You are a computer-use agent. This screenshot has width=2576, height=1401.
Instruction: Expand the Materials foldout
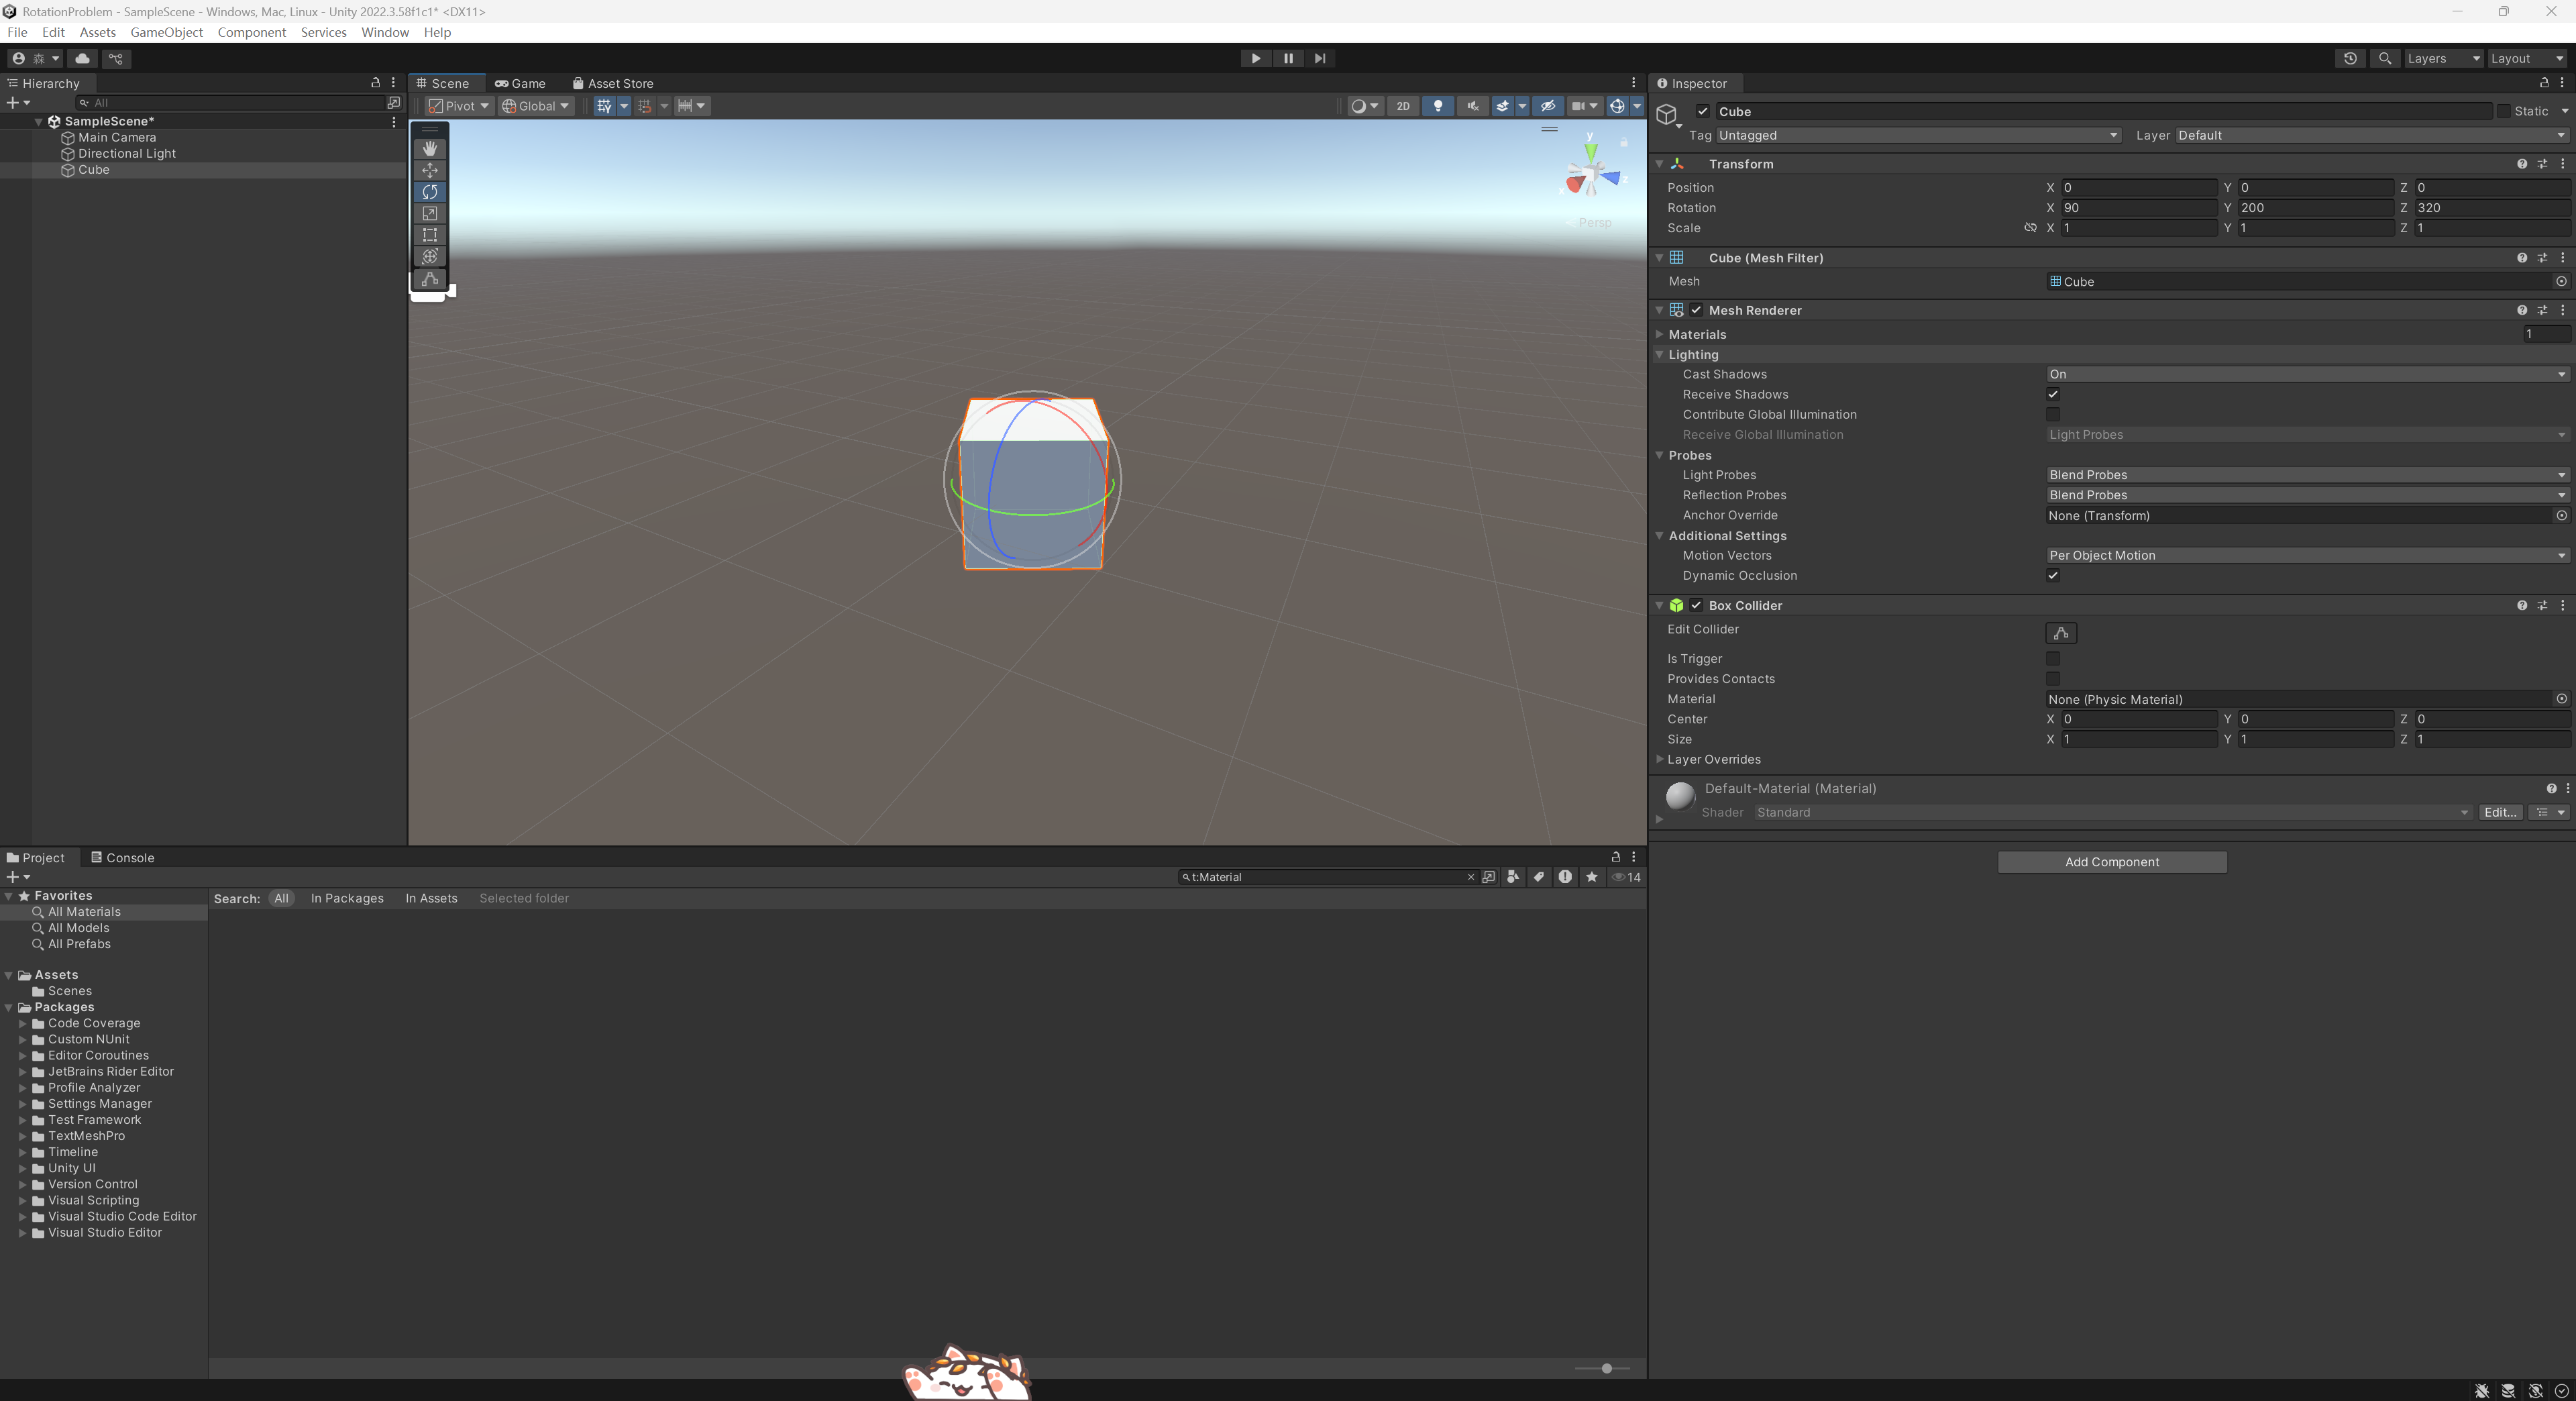(1660, 334)
